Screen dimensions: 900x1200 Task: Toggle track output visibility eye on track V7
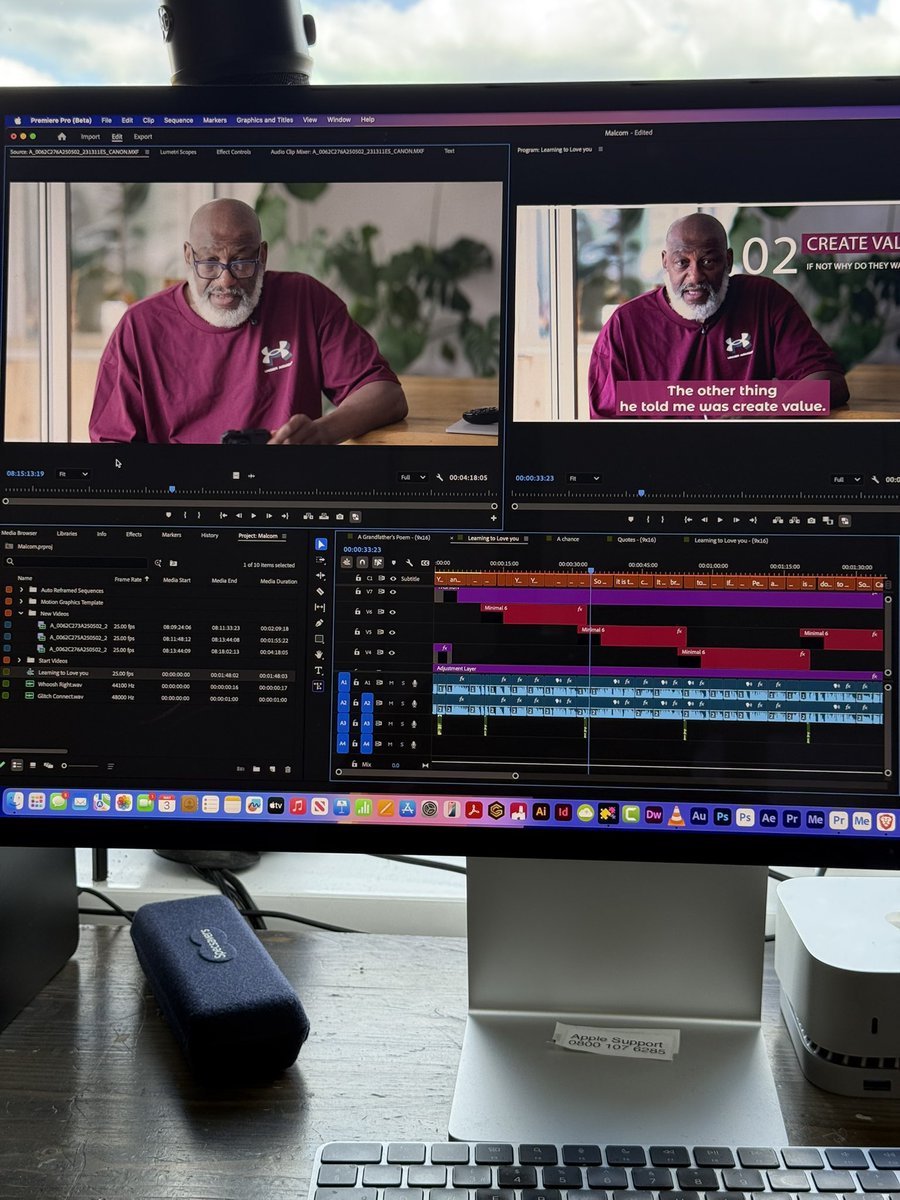pos(393,592)
